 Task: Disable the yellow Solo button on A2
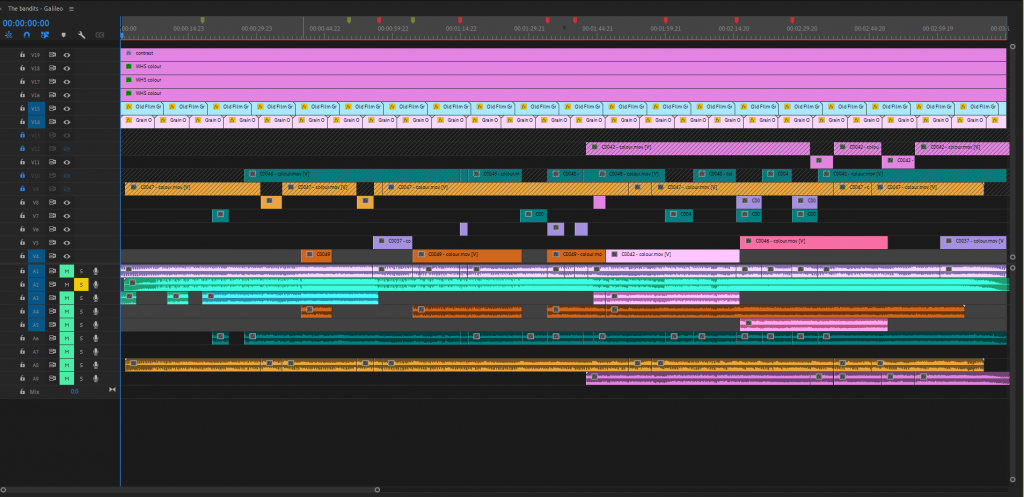point(81,285)
